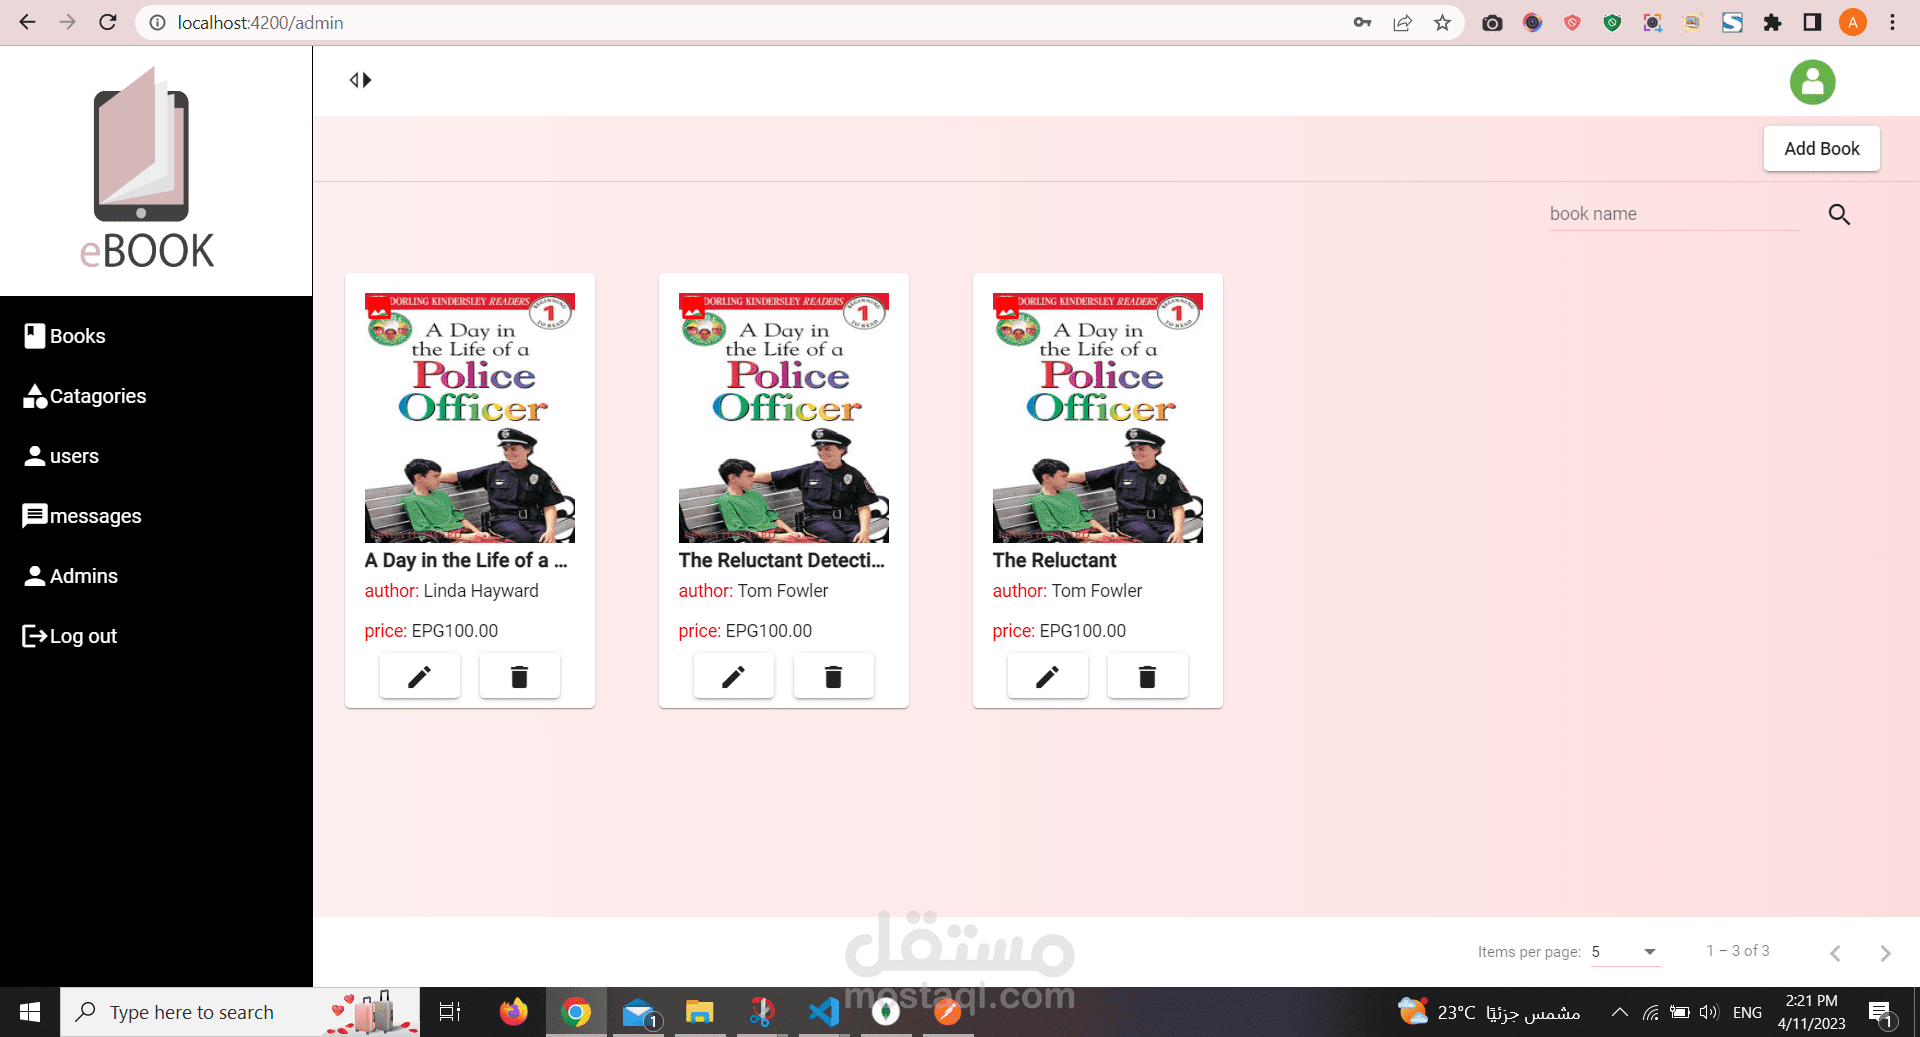Reload the page in Chrome

pyautogui.click(x=108, y=22)
